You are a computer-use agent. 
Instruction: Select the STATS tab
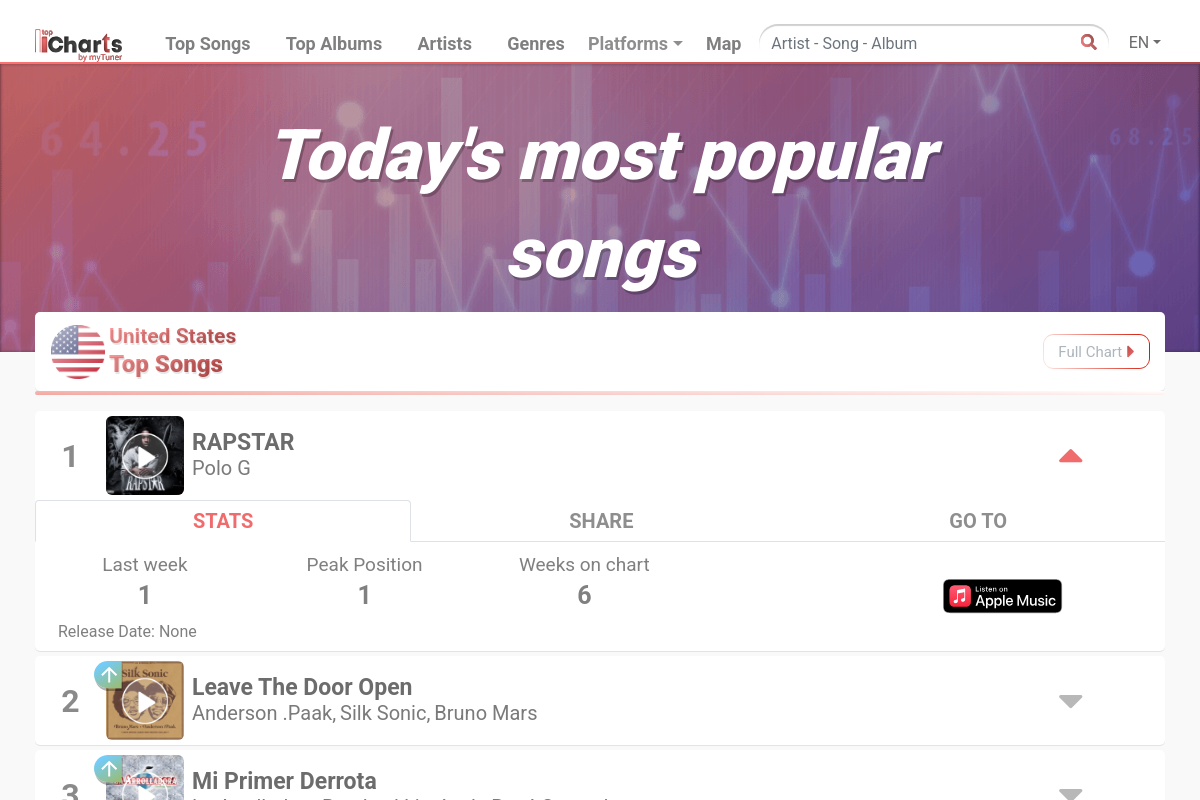click(x=223, y=521)
